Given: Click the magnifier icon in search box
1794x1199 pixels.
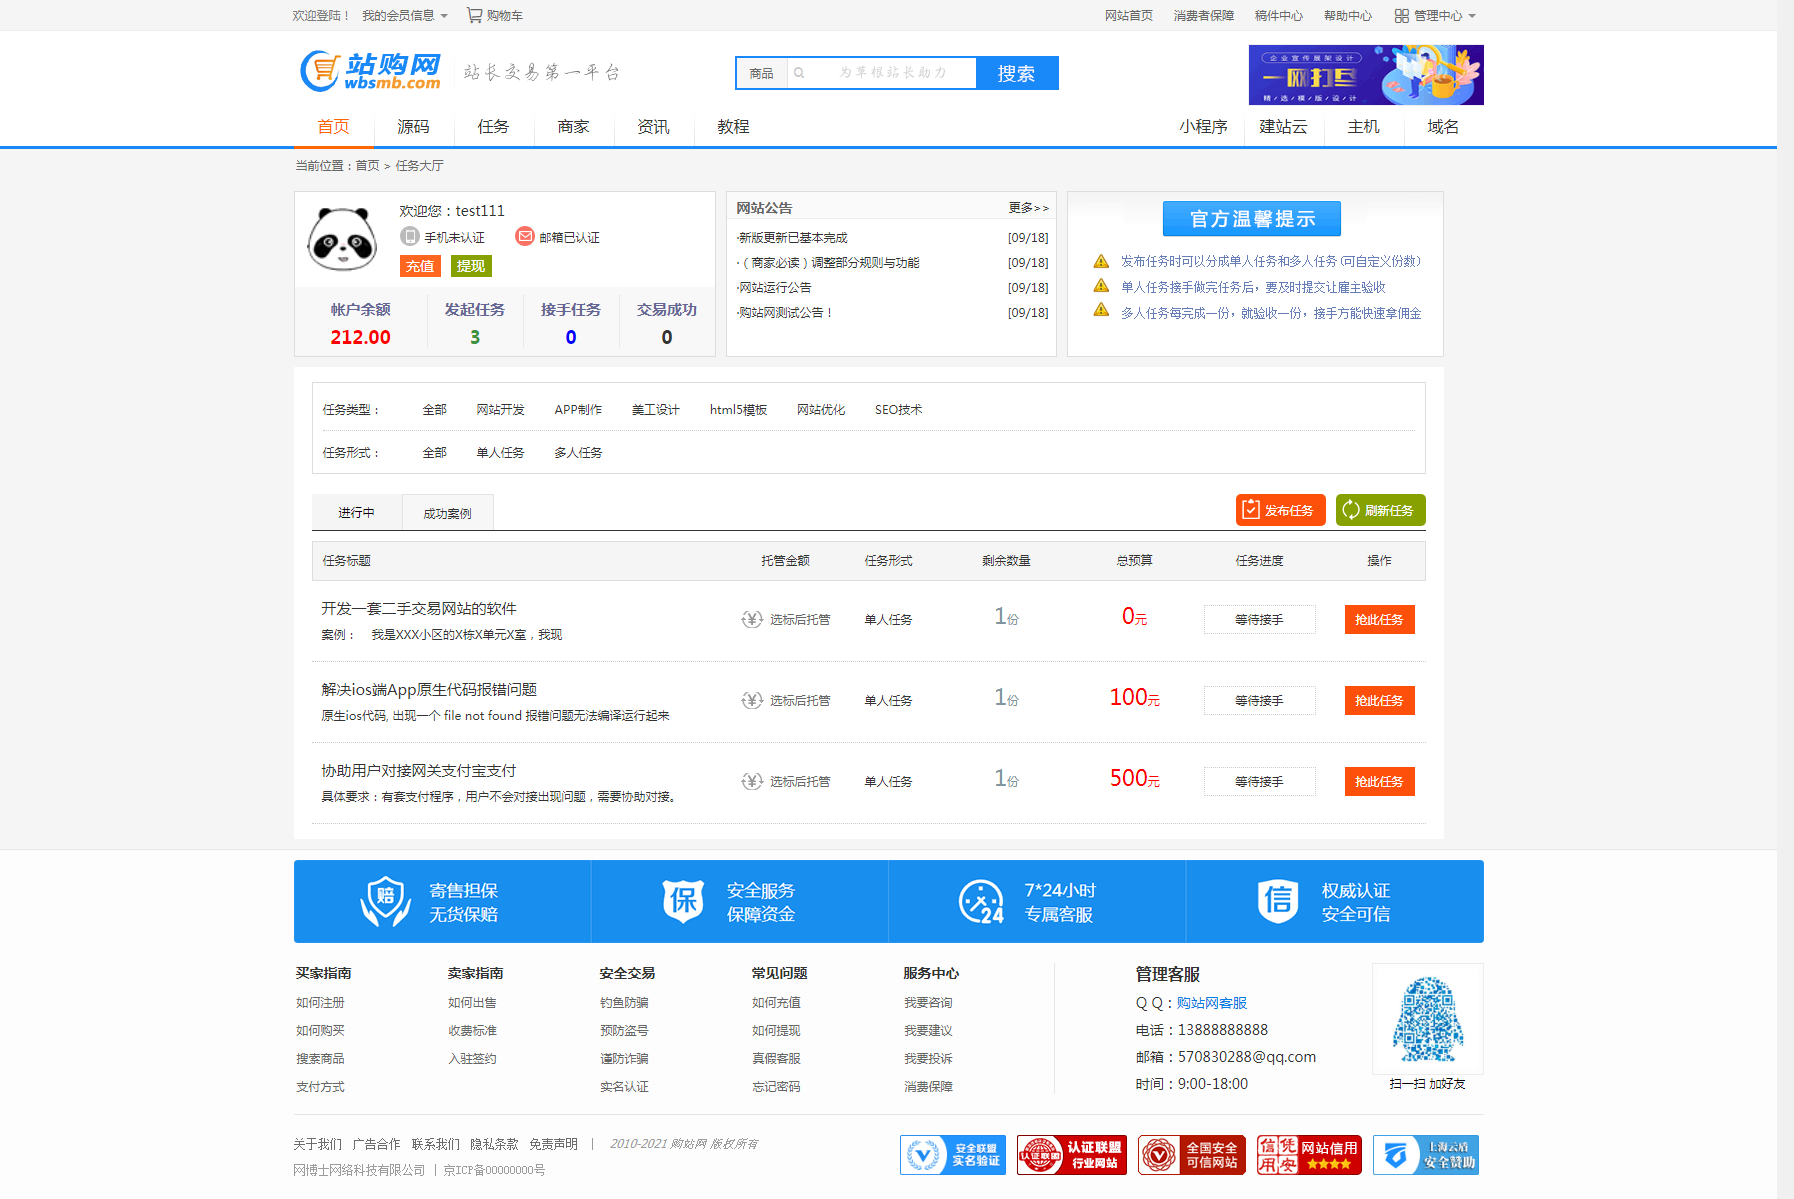Looking at the screenshot, I should (x=799, y=73).
